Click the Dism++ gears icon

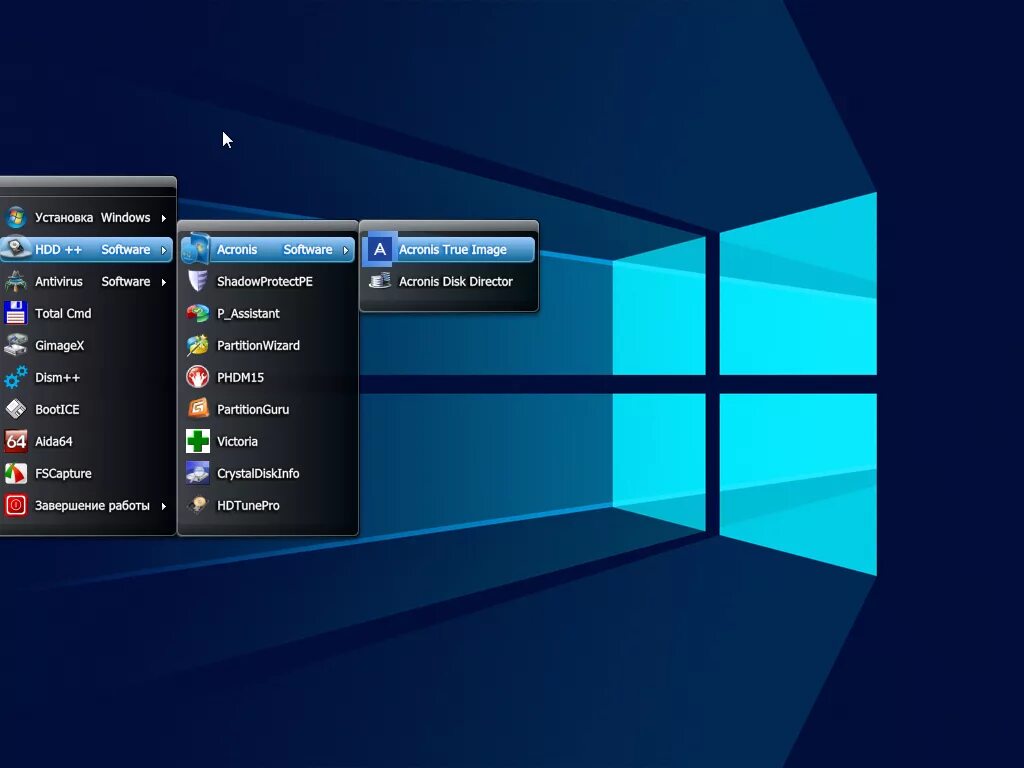[x=16, y=377]
